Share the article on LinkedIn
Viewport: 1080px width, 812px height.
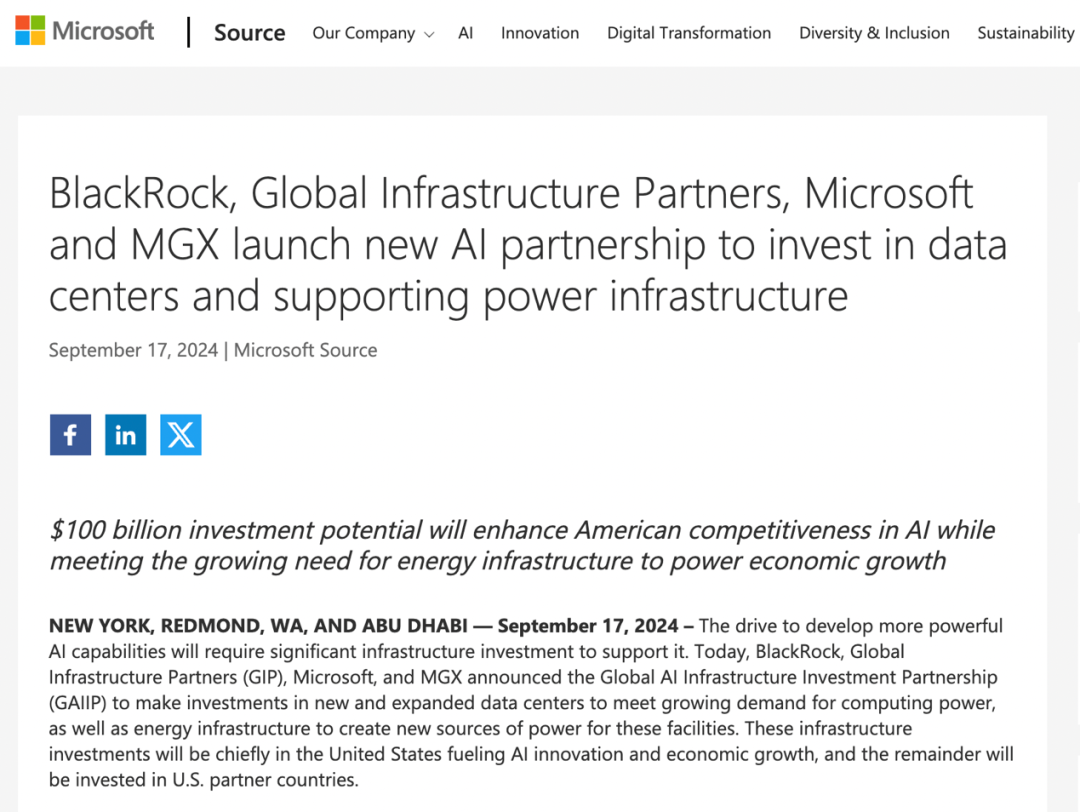pos(126,435)
